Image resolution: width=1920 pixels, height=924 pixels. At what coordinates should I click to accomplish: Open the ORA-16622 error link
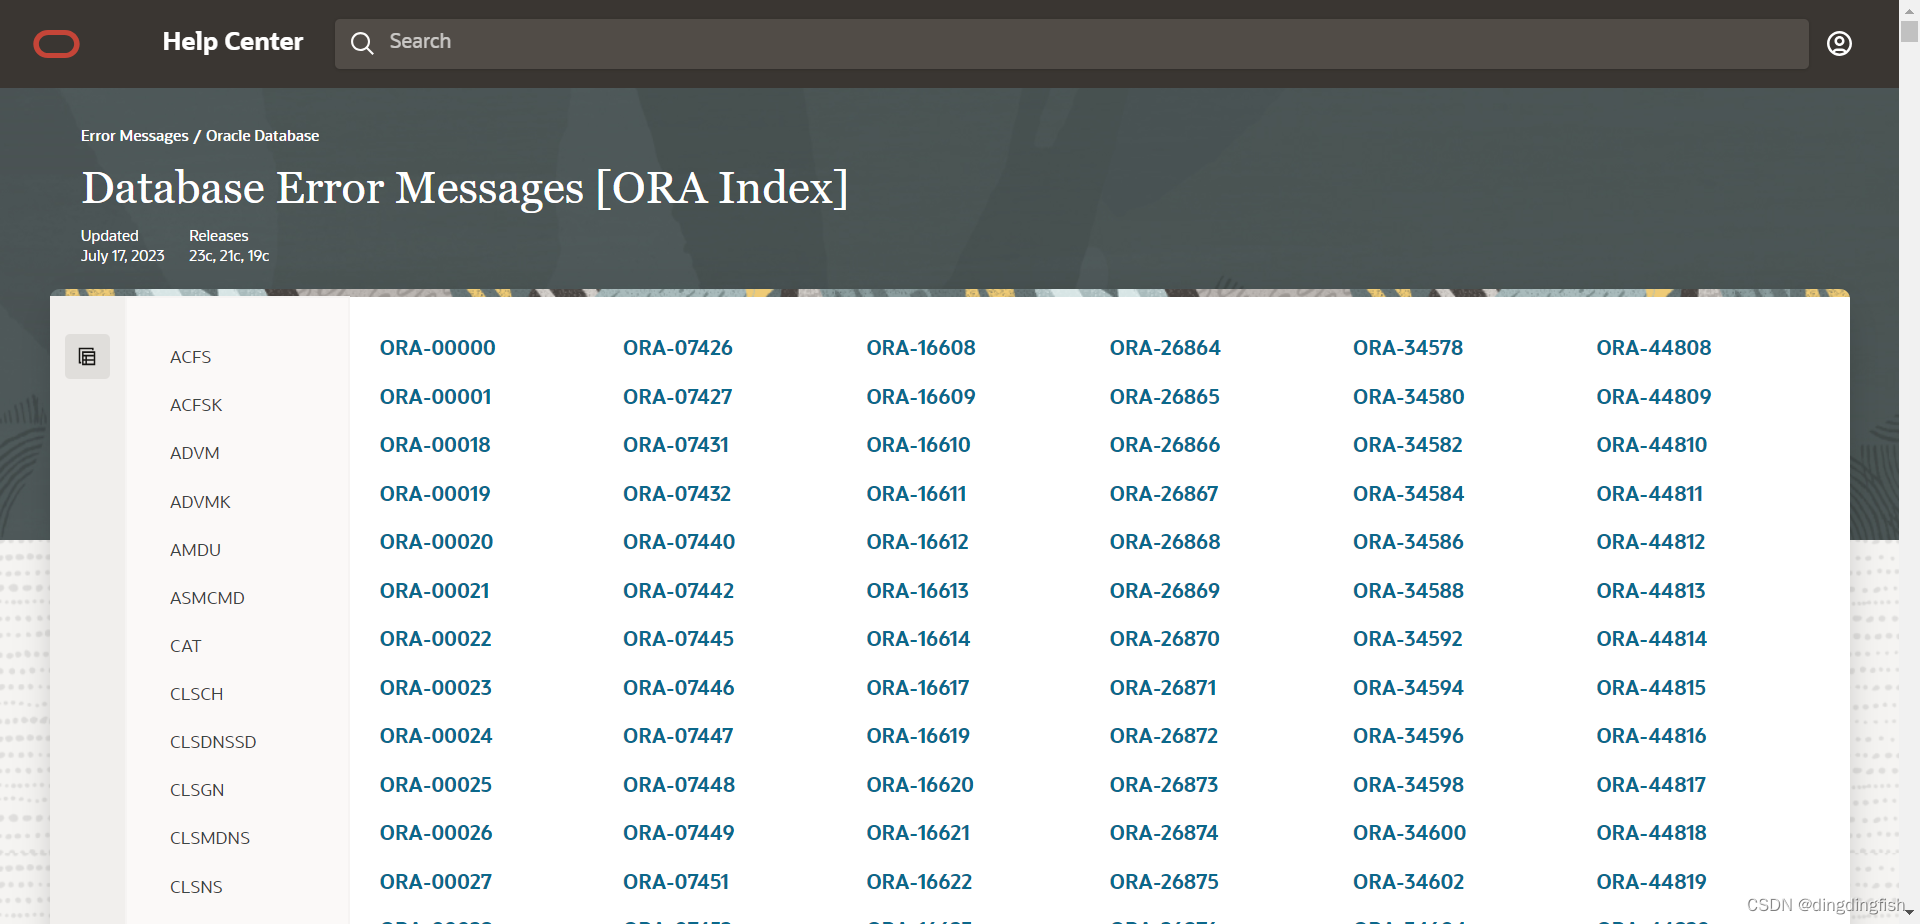pyautogui.click(x=919, y=882)
